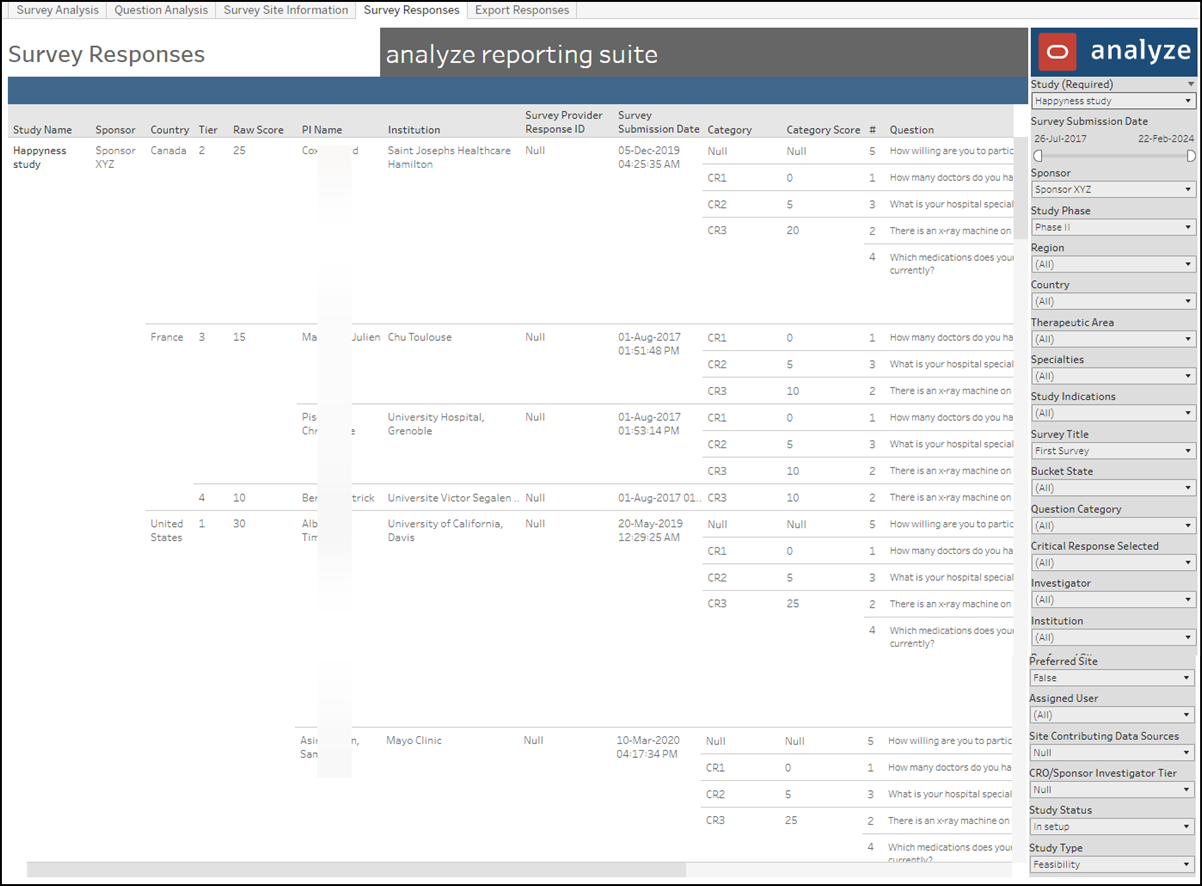This screenshot has width=1202, height=886.
Task: Click the right handle of submission date slider
Action: [1191, 155]
